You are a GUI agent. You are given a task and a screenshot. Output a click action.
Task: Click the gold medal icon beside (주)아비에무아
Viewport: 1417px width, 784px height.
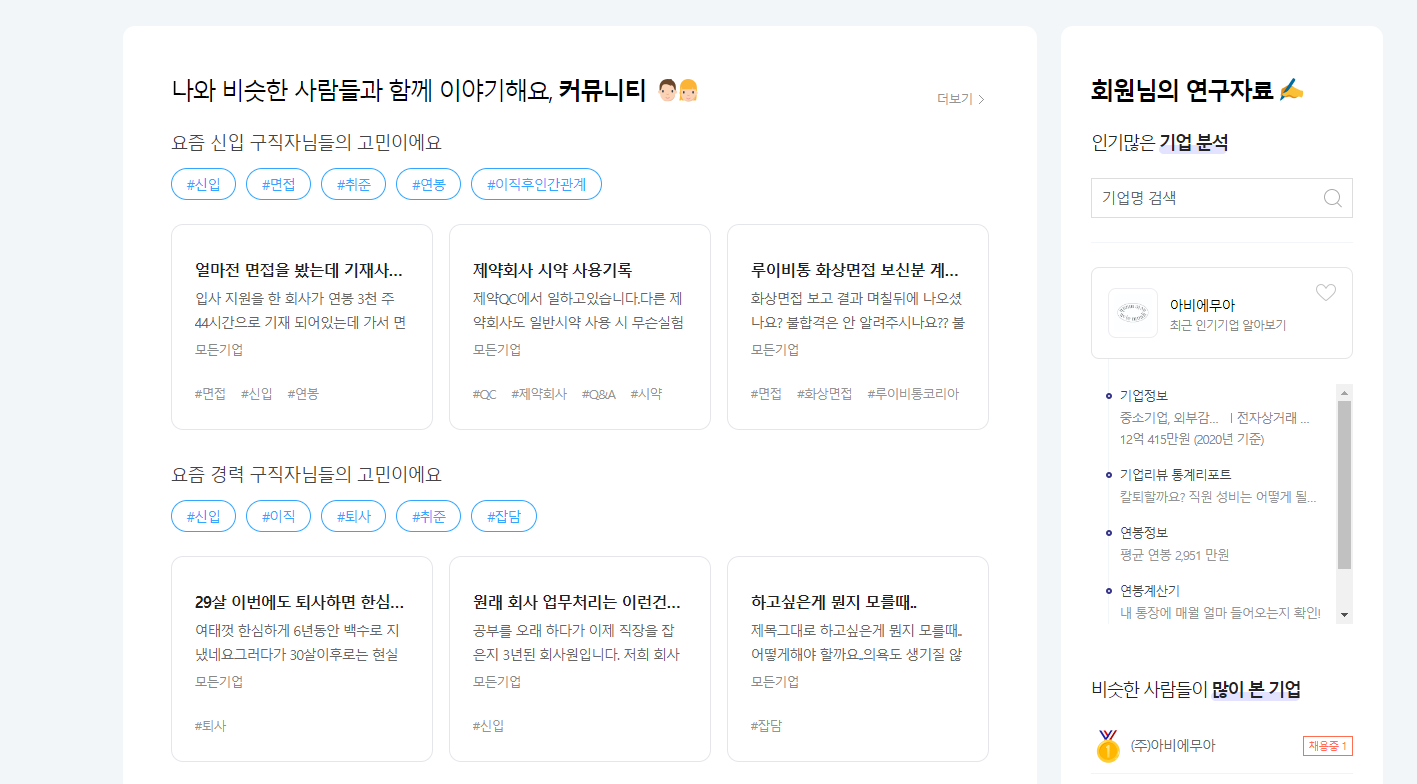point(1108,746)
